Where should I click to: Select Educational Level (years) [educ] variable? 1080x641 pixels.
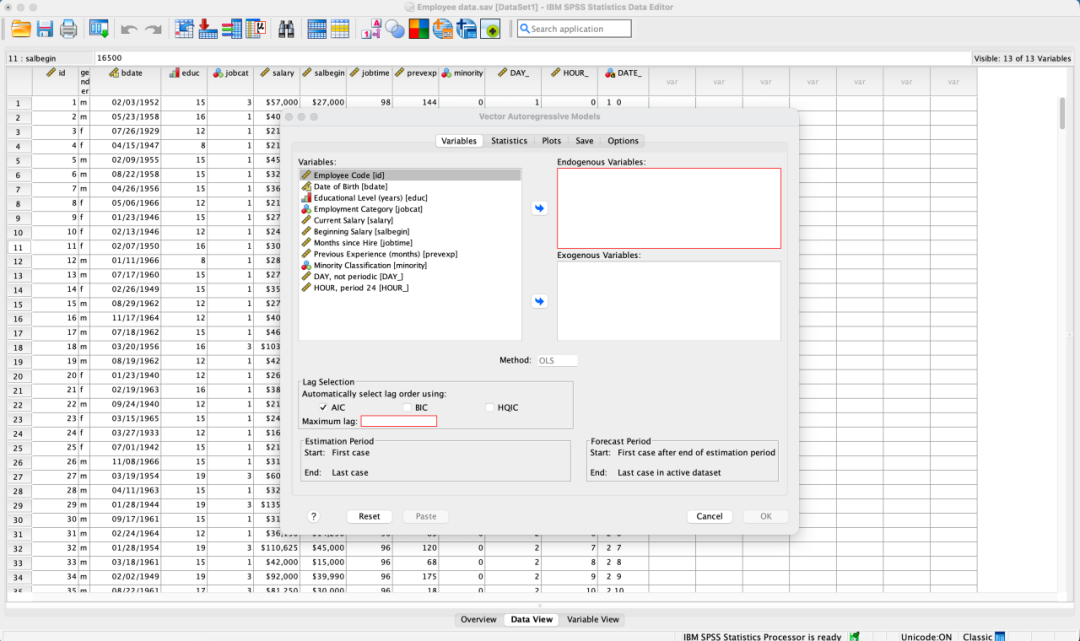[x=410, y=198]
